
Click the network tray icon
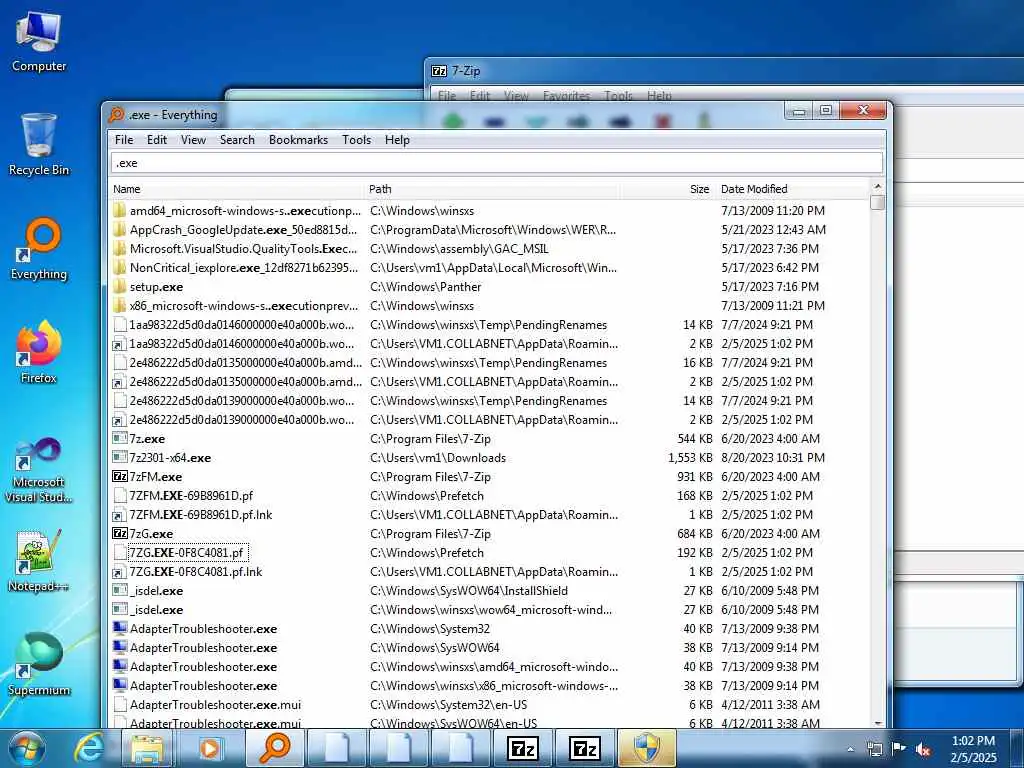pyautogui.click(x=874, y=750)
